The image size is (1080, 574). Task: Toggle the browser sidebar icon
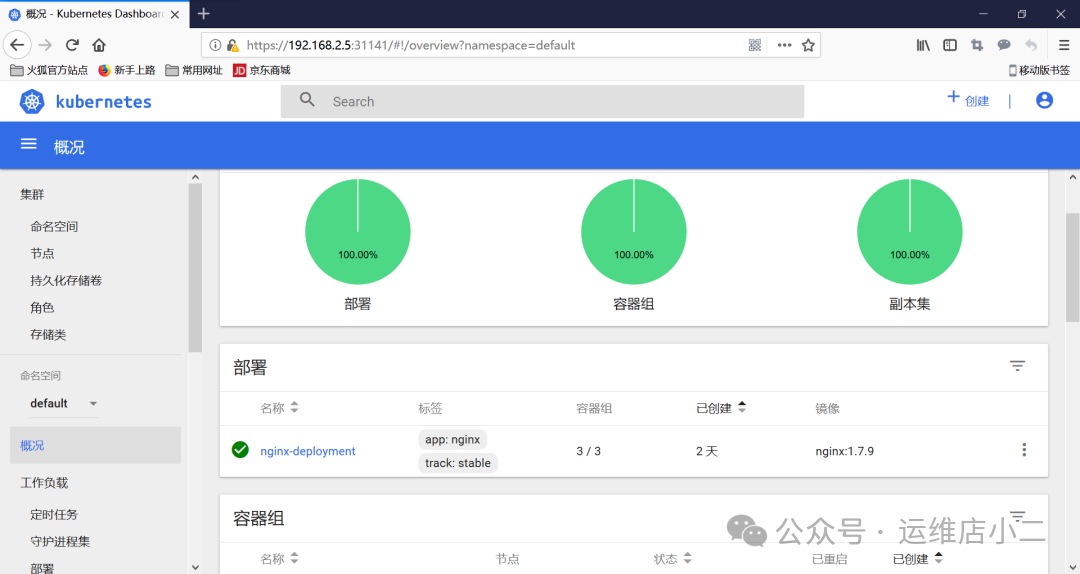950,45
